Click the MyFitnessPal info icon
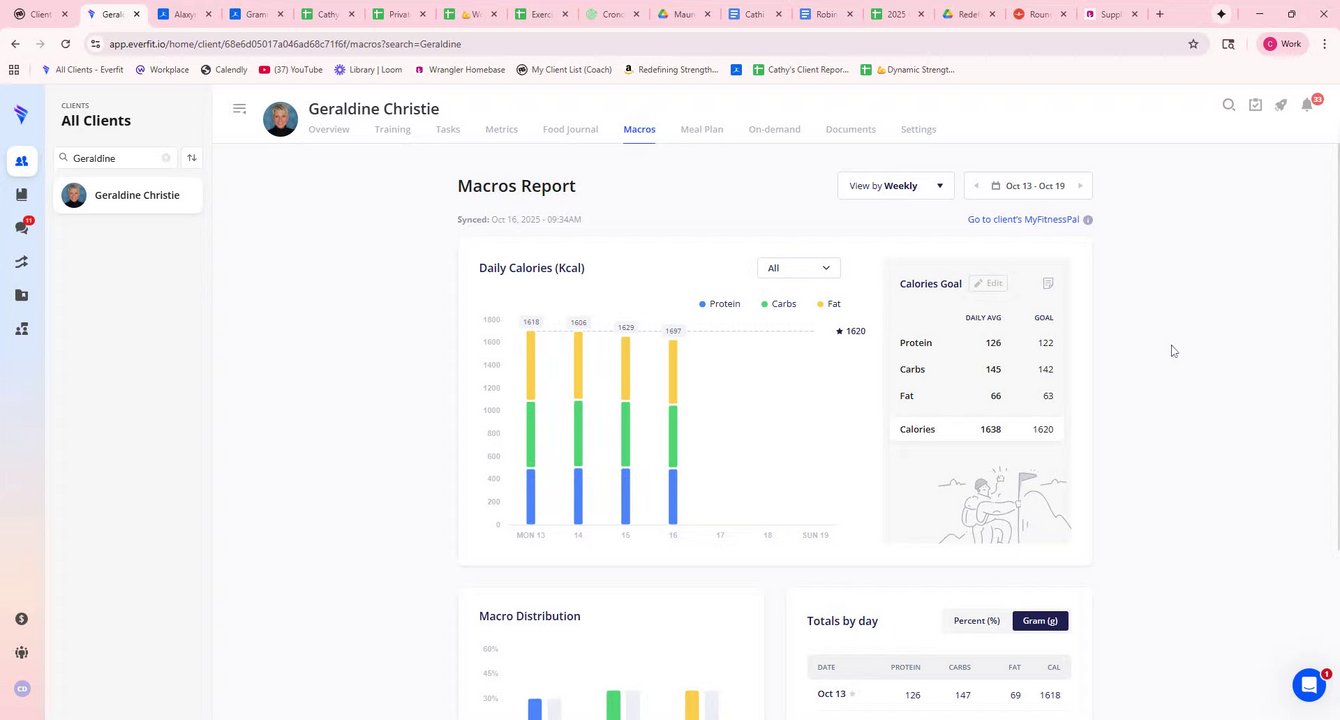 click(x=1088, y=220)
